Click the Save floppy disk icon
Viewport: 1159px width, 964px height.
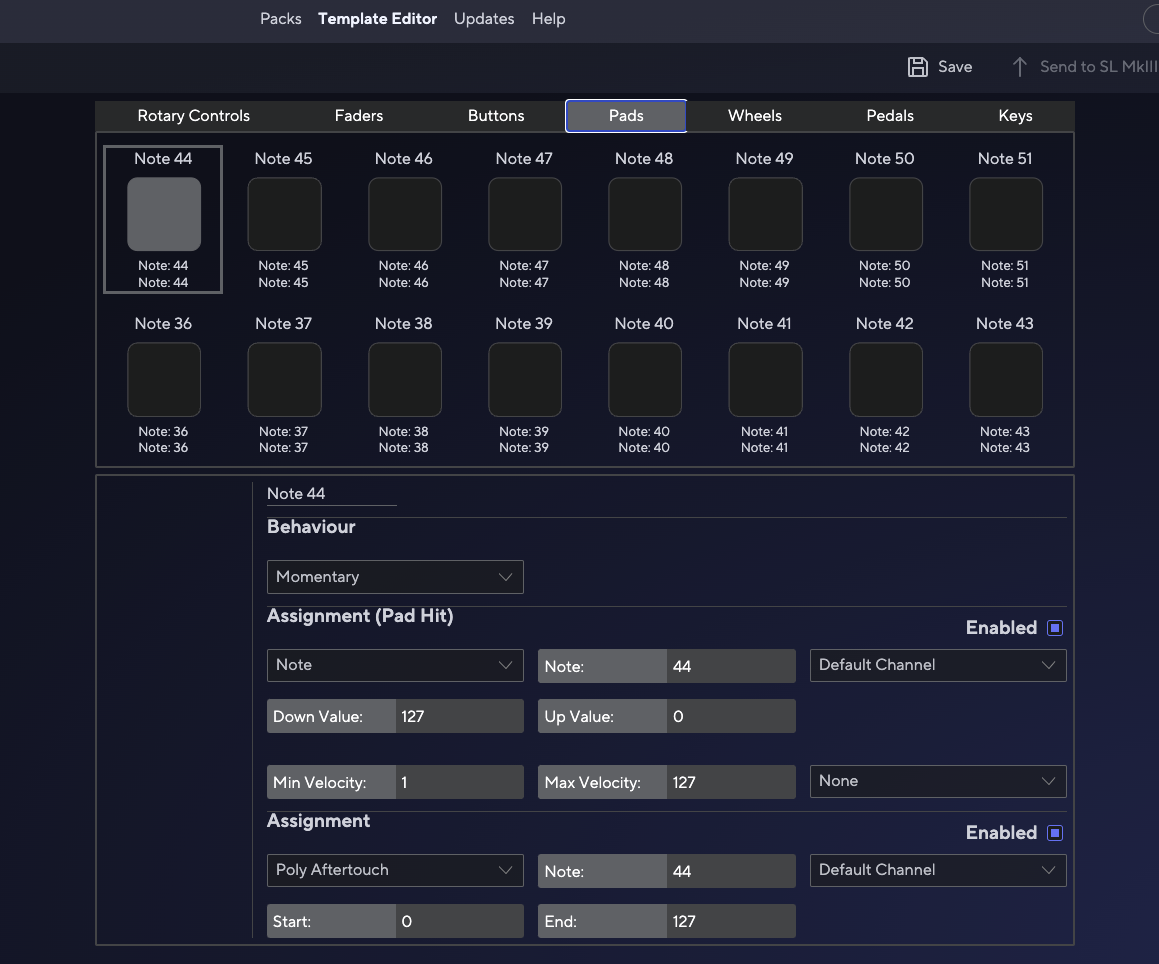pyautogui.click(x=917, y=67)
